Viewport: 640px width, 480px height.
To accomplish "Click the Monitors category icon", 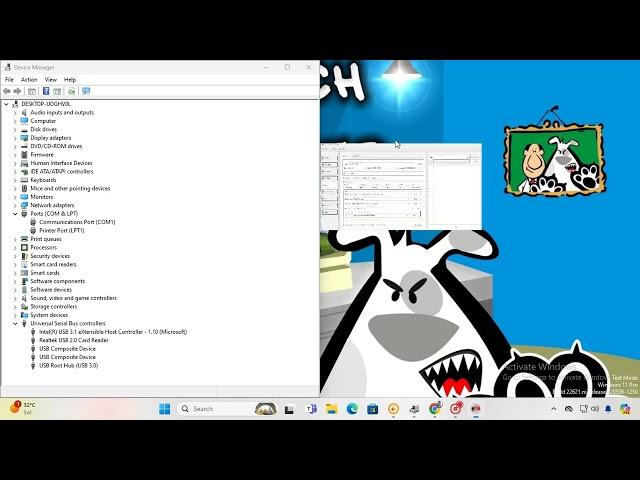I will click(x=24, y=197).
